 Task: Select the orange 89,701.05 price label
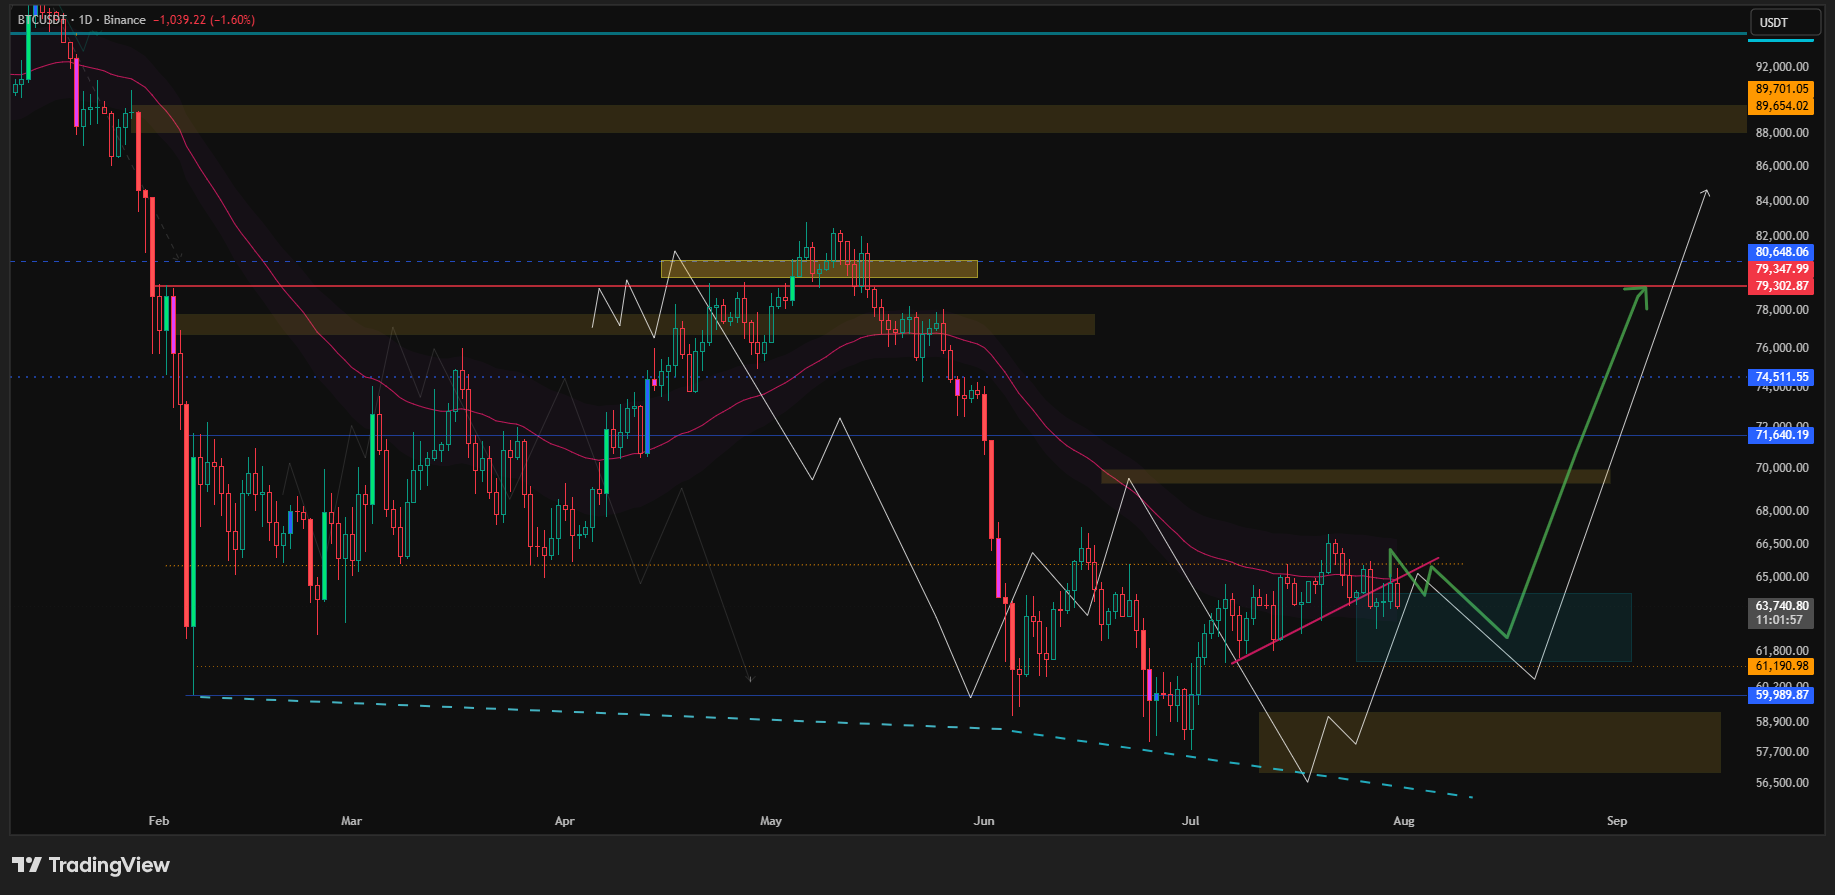point(1782,89)
